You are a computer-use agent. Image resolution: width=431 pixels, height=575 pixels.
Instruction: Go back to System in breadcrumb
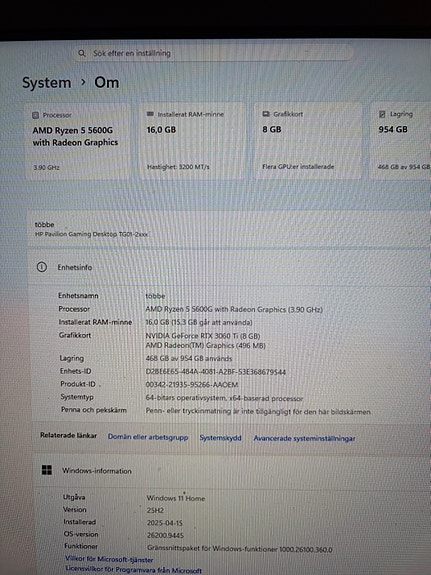47,83
